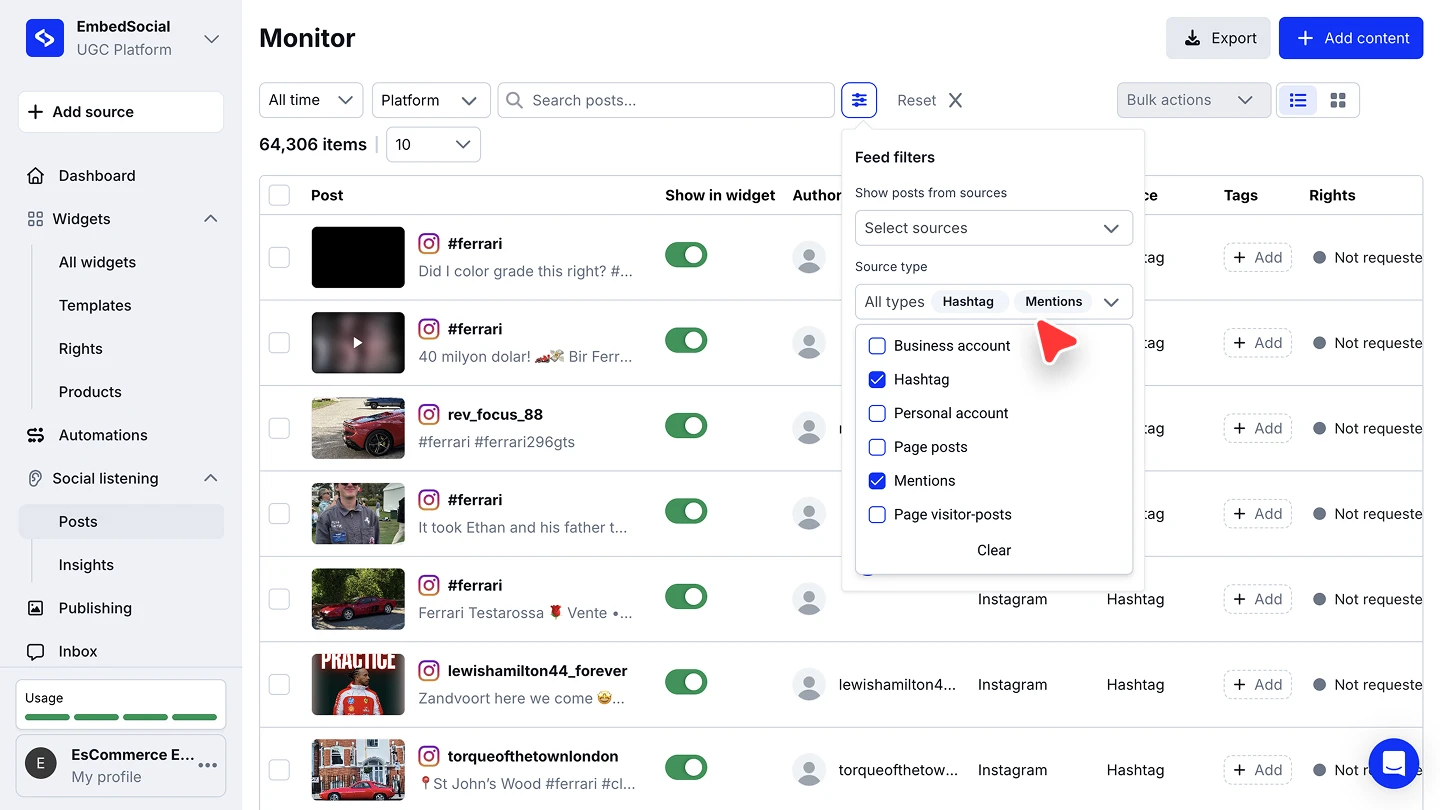Click the E profile avatar
Screen dimensions: 1440x810
tap(40, 765)
